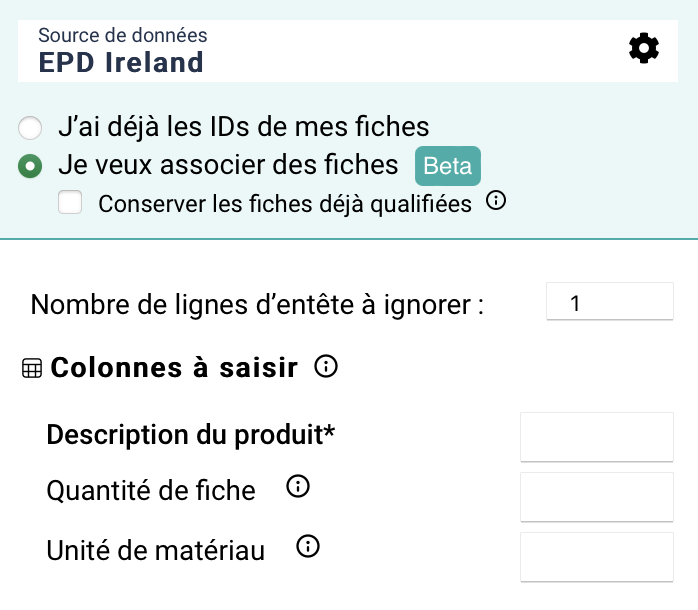The width and height of the screenshot is (698, 610).
Task: Open the data source settings gear
Action: (x=644, y=48)
